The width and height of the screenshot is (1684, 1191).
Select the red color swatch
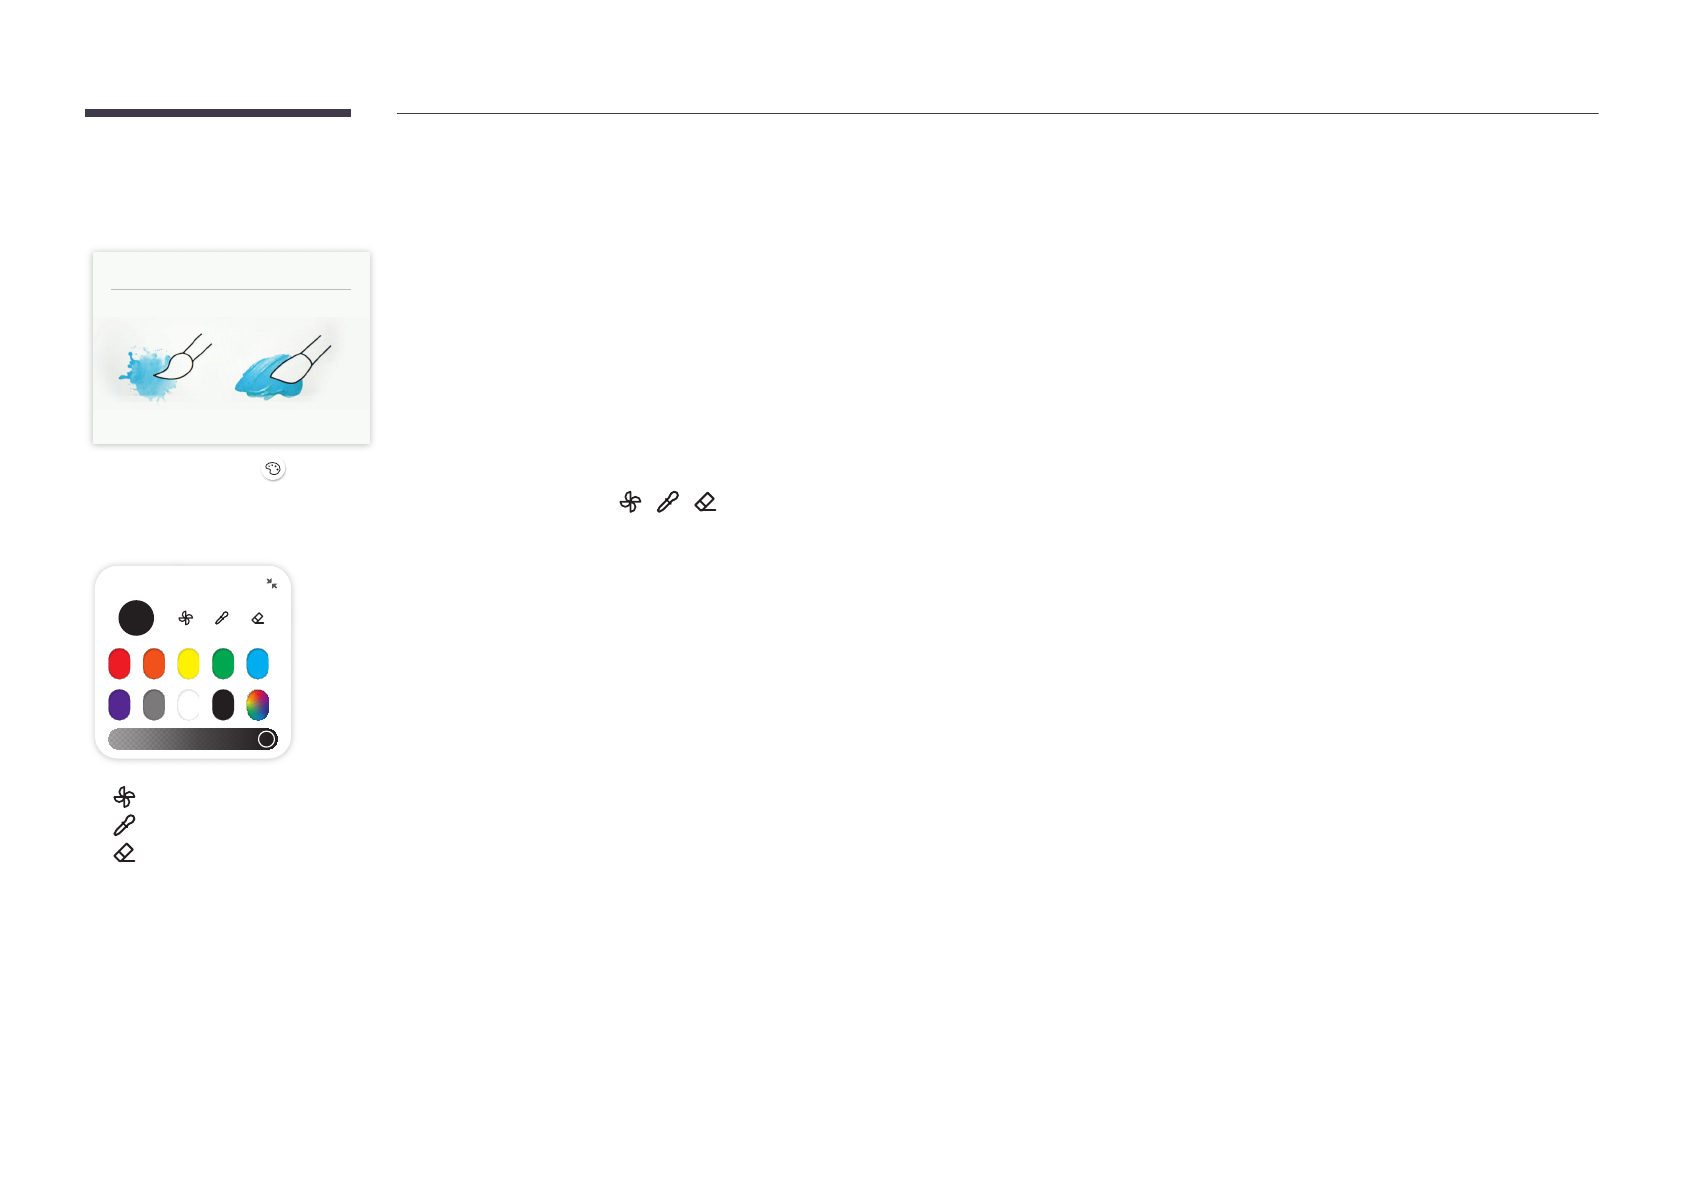coord(119,663)
